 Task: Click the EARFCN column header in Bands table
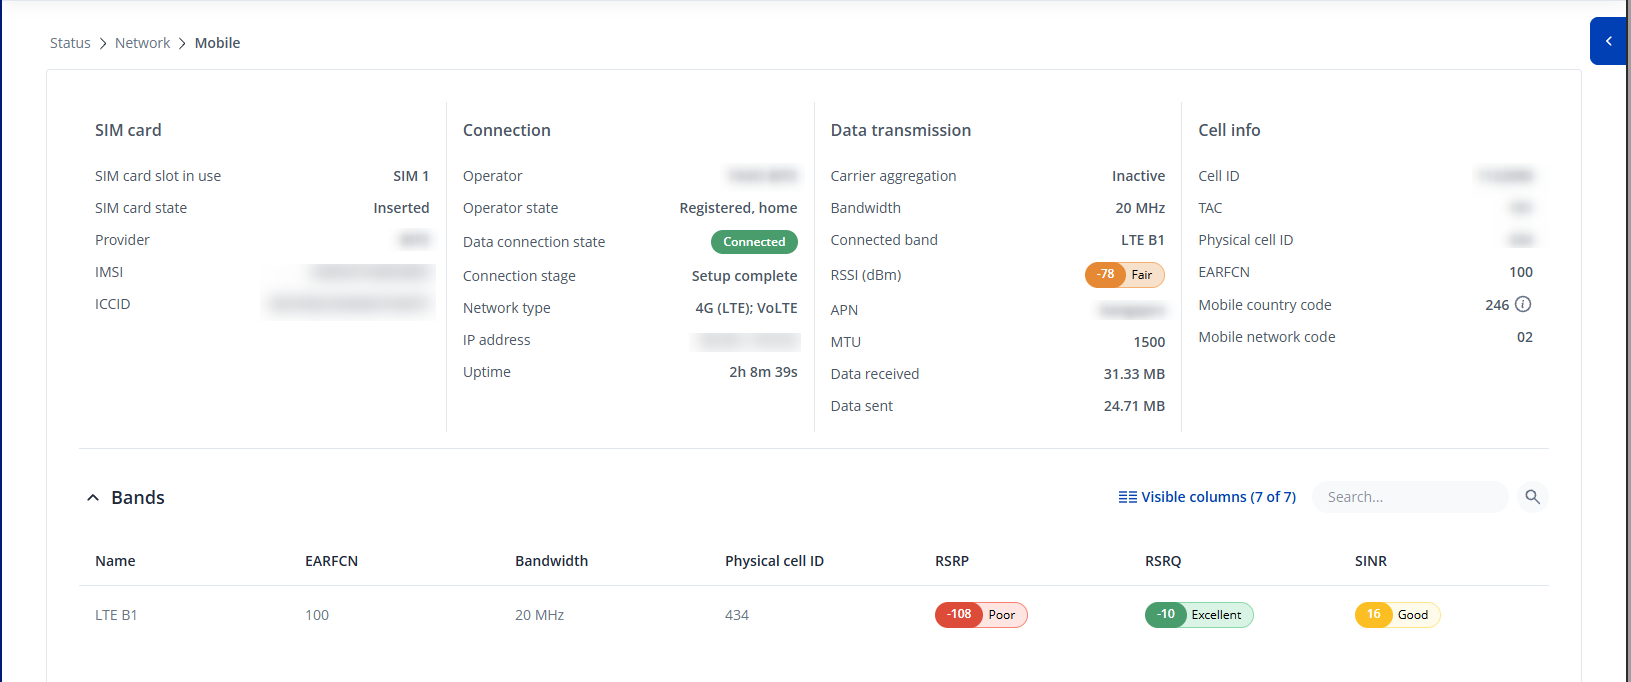tap(331, 561)
